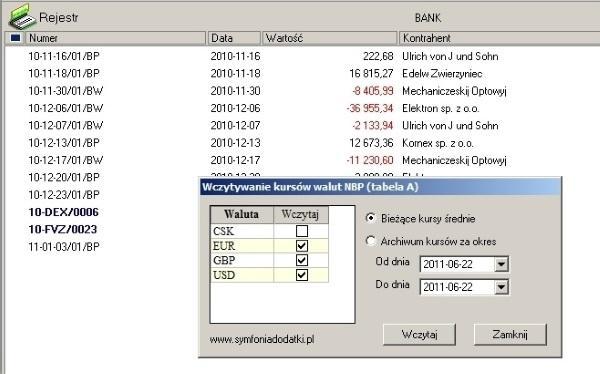This screenshot has height=374, width=600.
Task: Select row 10-12-06/01/BW
Action: [x=66, y=108]
